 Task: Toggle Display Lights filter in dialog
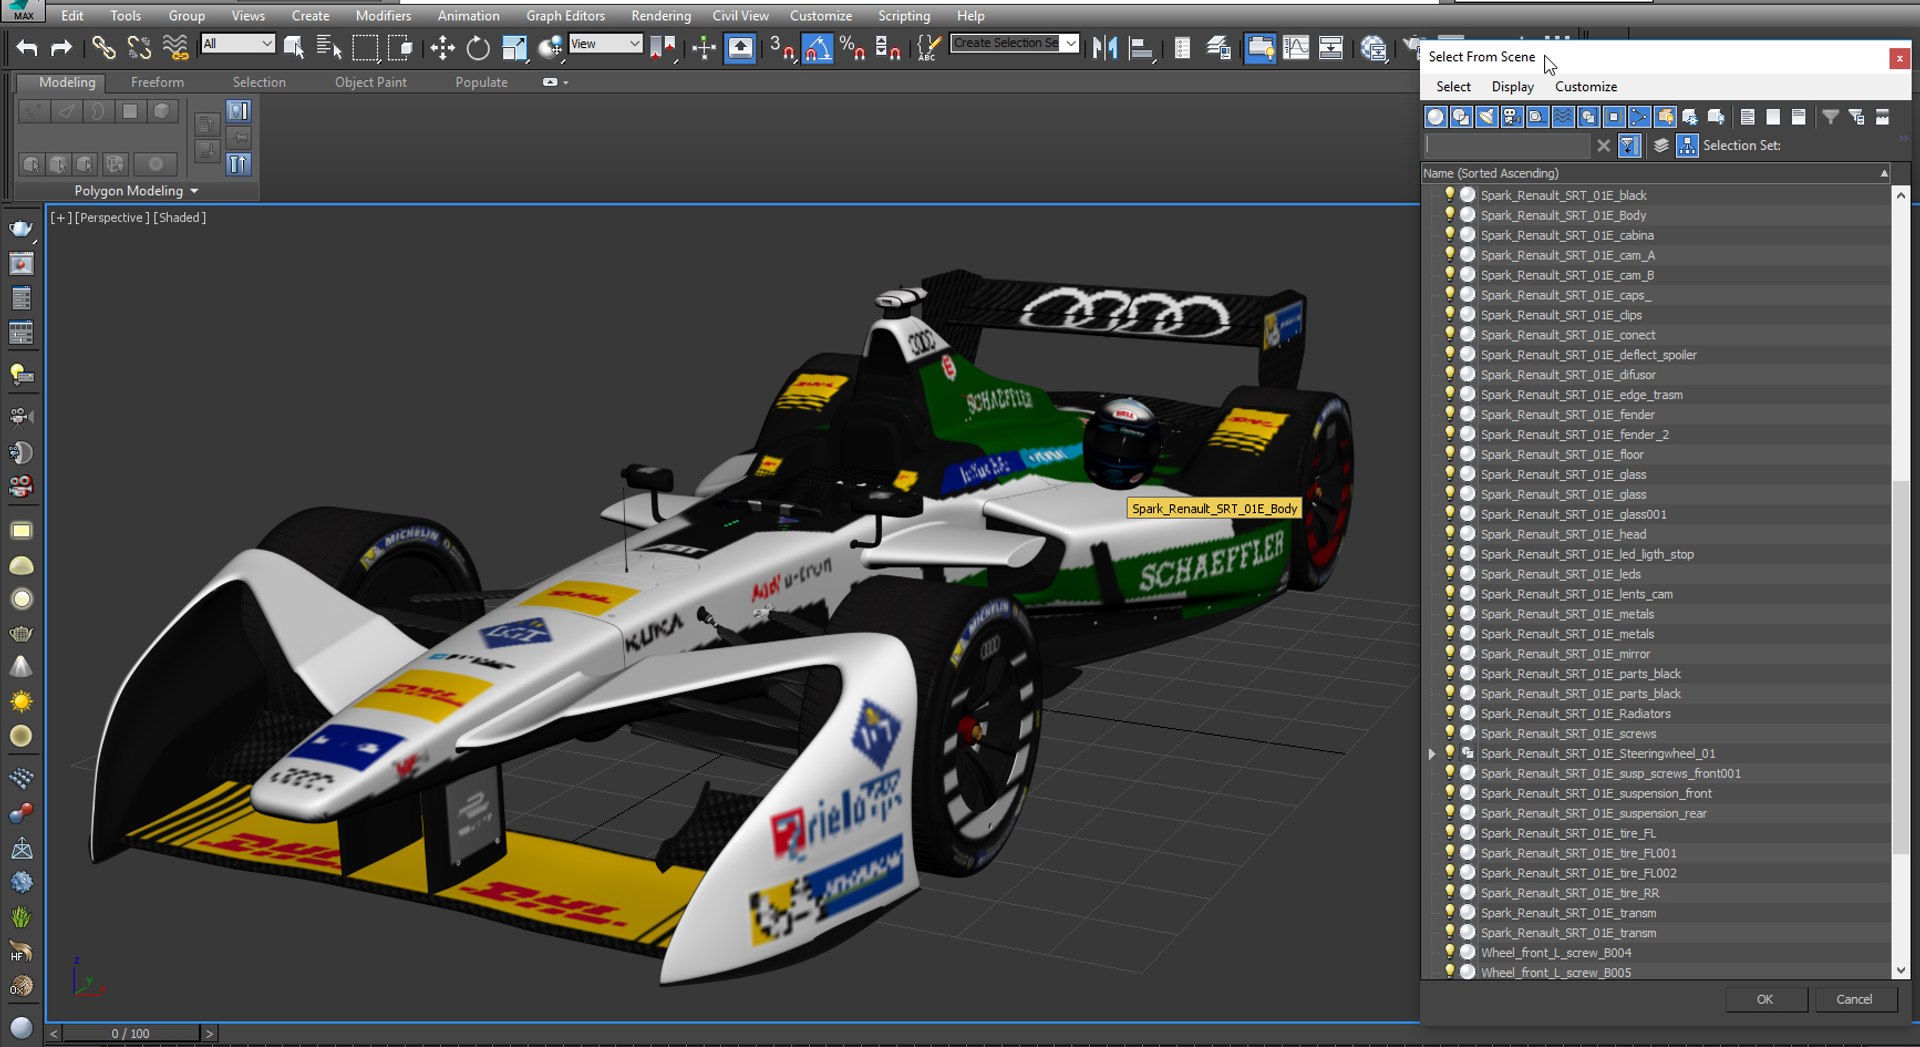point(1486,117)
